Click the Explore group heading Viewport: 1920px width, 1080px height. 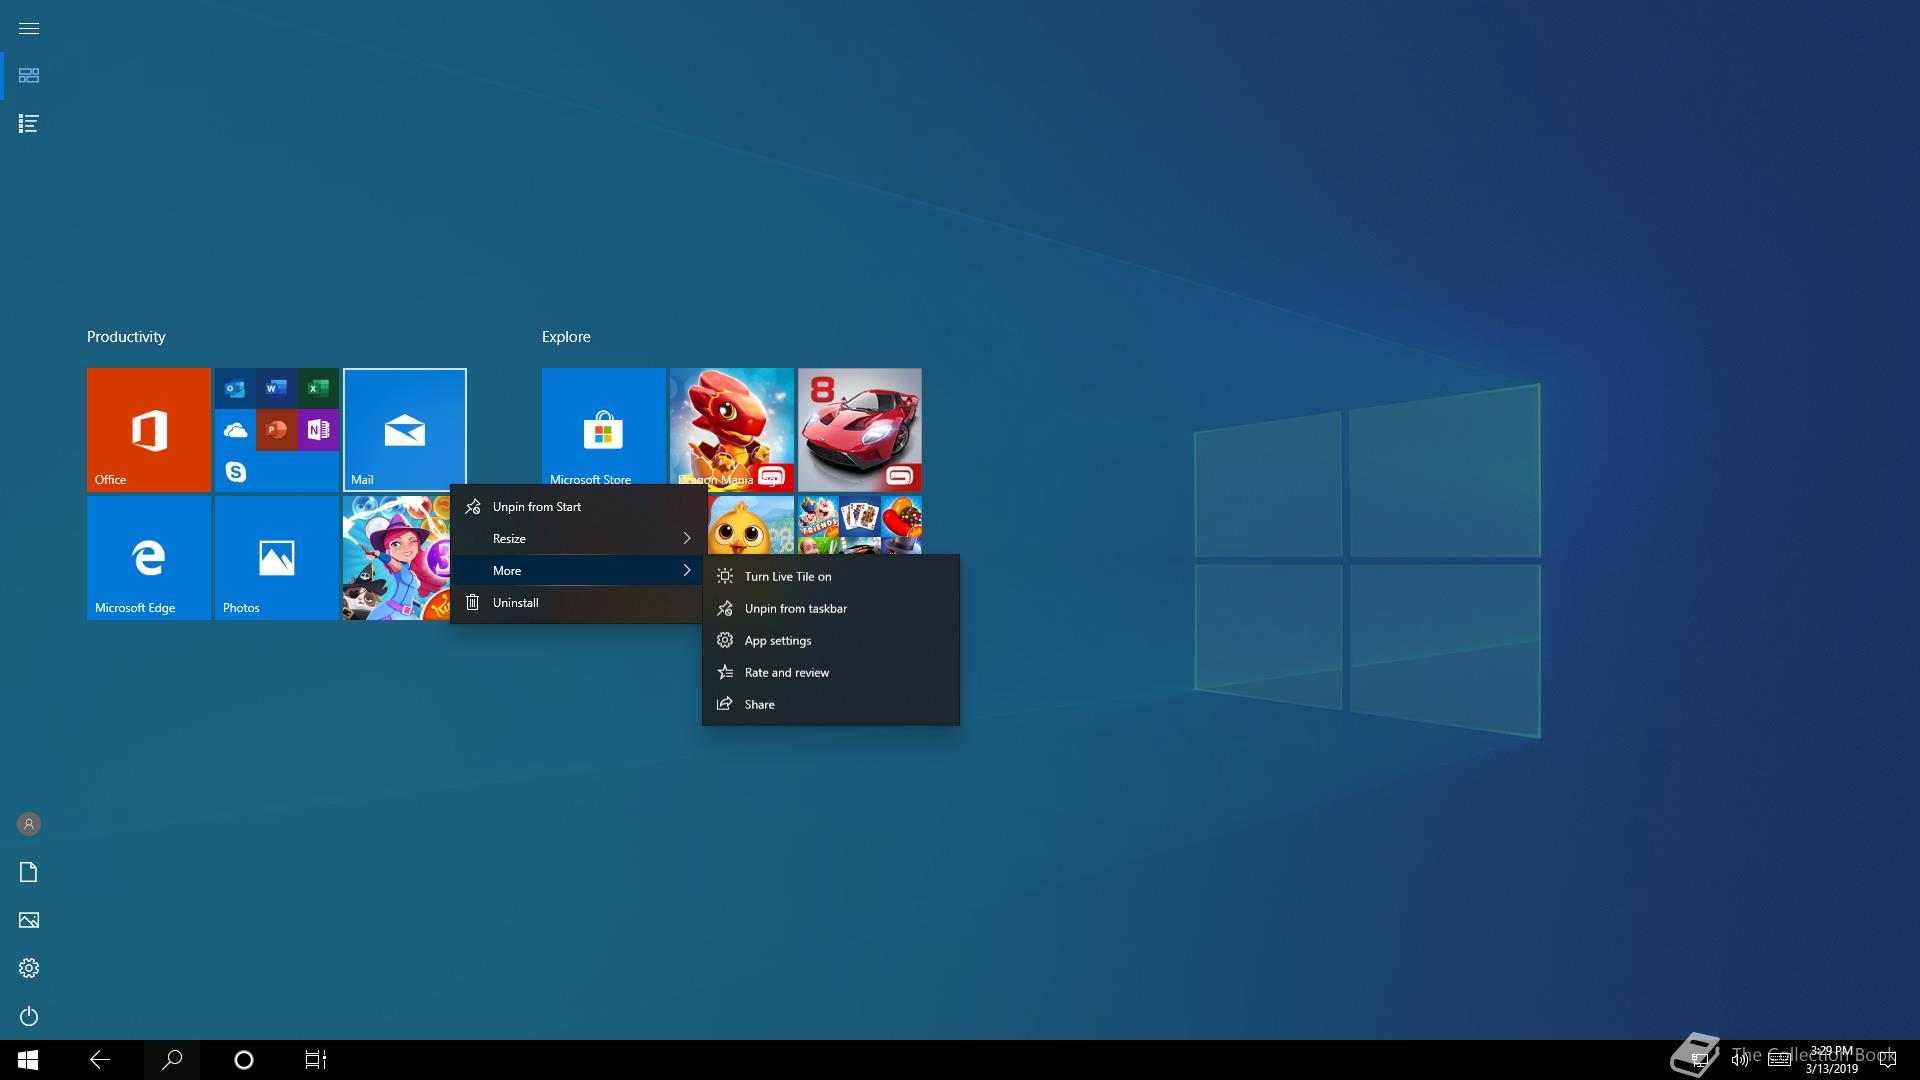[x=566, y=337]
